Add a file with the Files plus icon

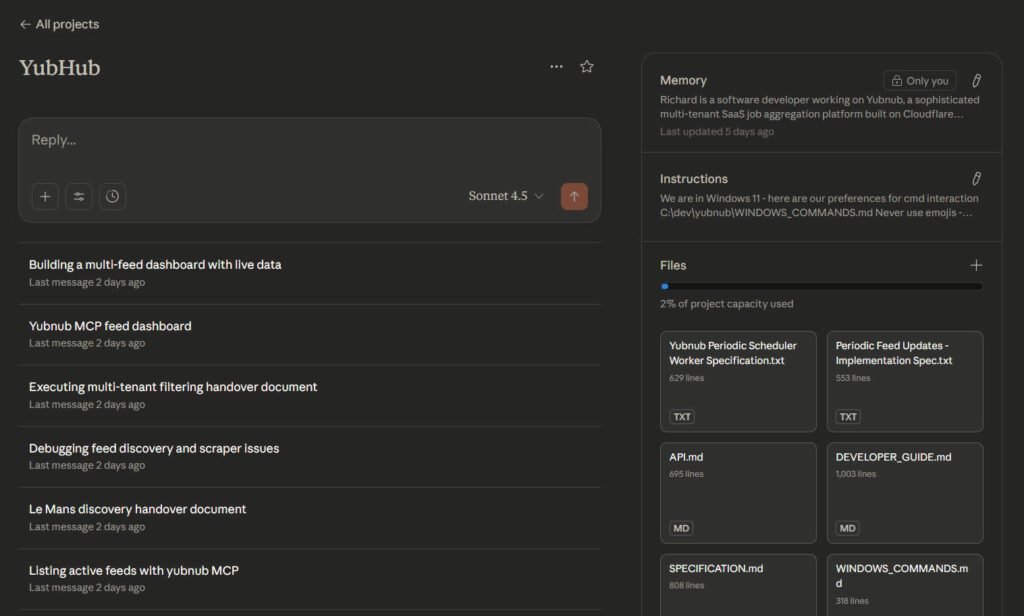pyautogui.click(x=976, y=265)
